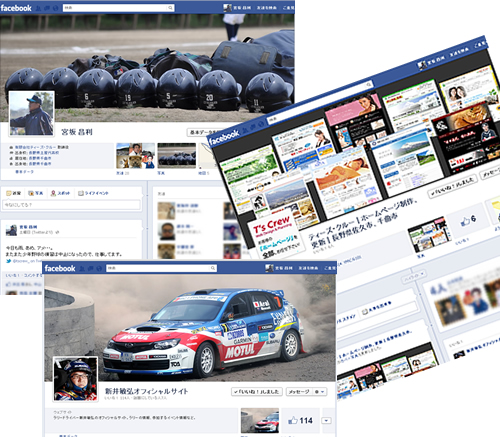The height and width of the screenshot is (437, 500).
Task: Click the Facebook logo in the top-left window
Action: (16, 8)
